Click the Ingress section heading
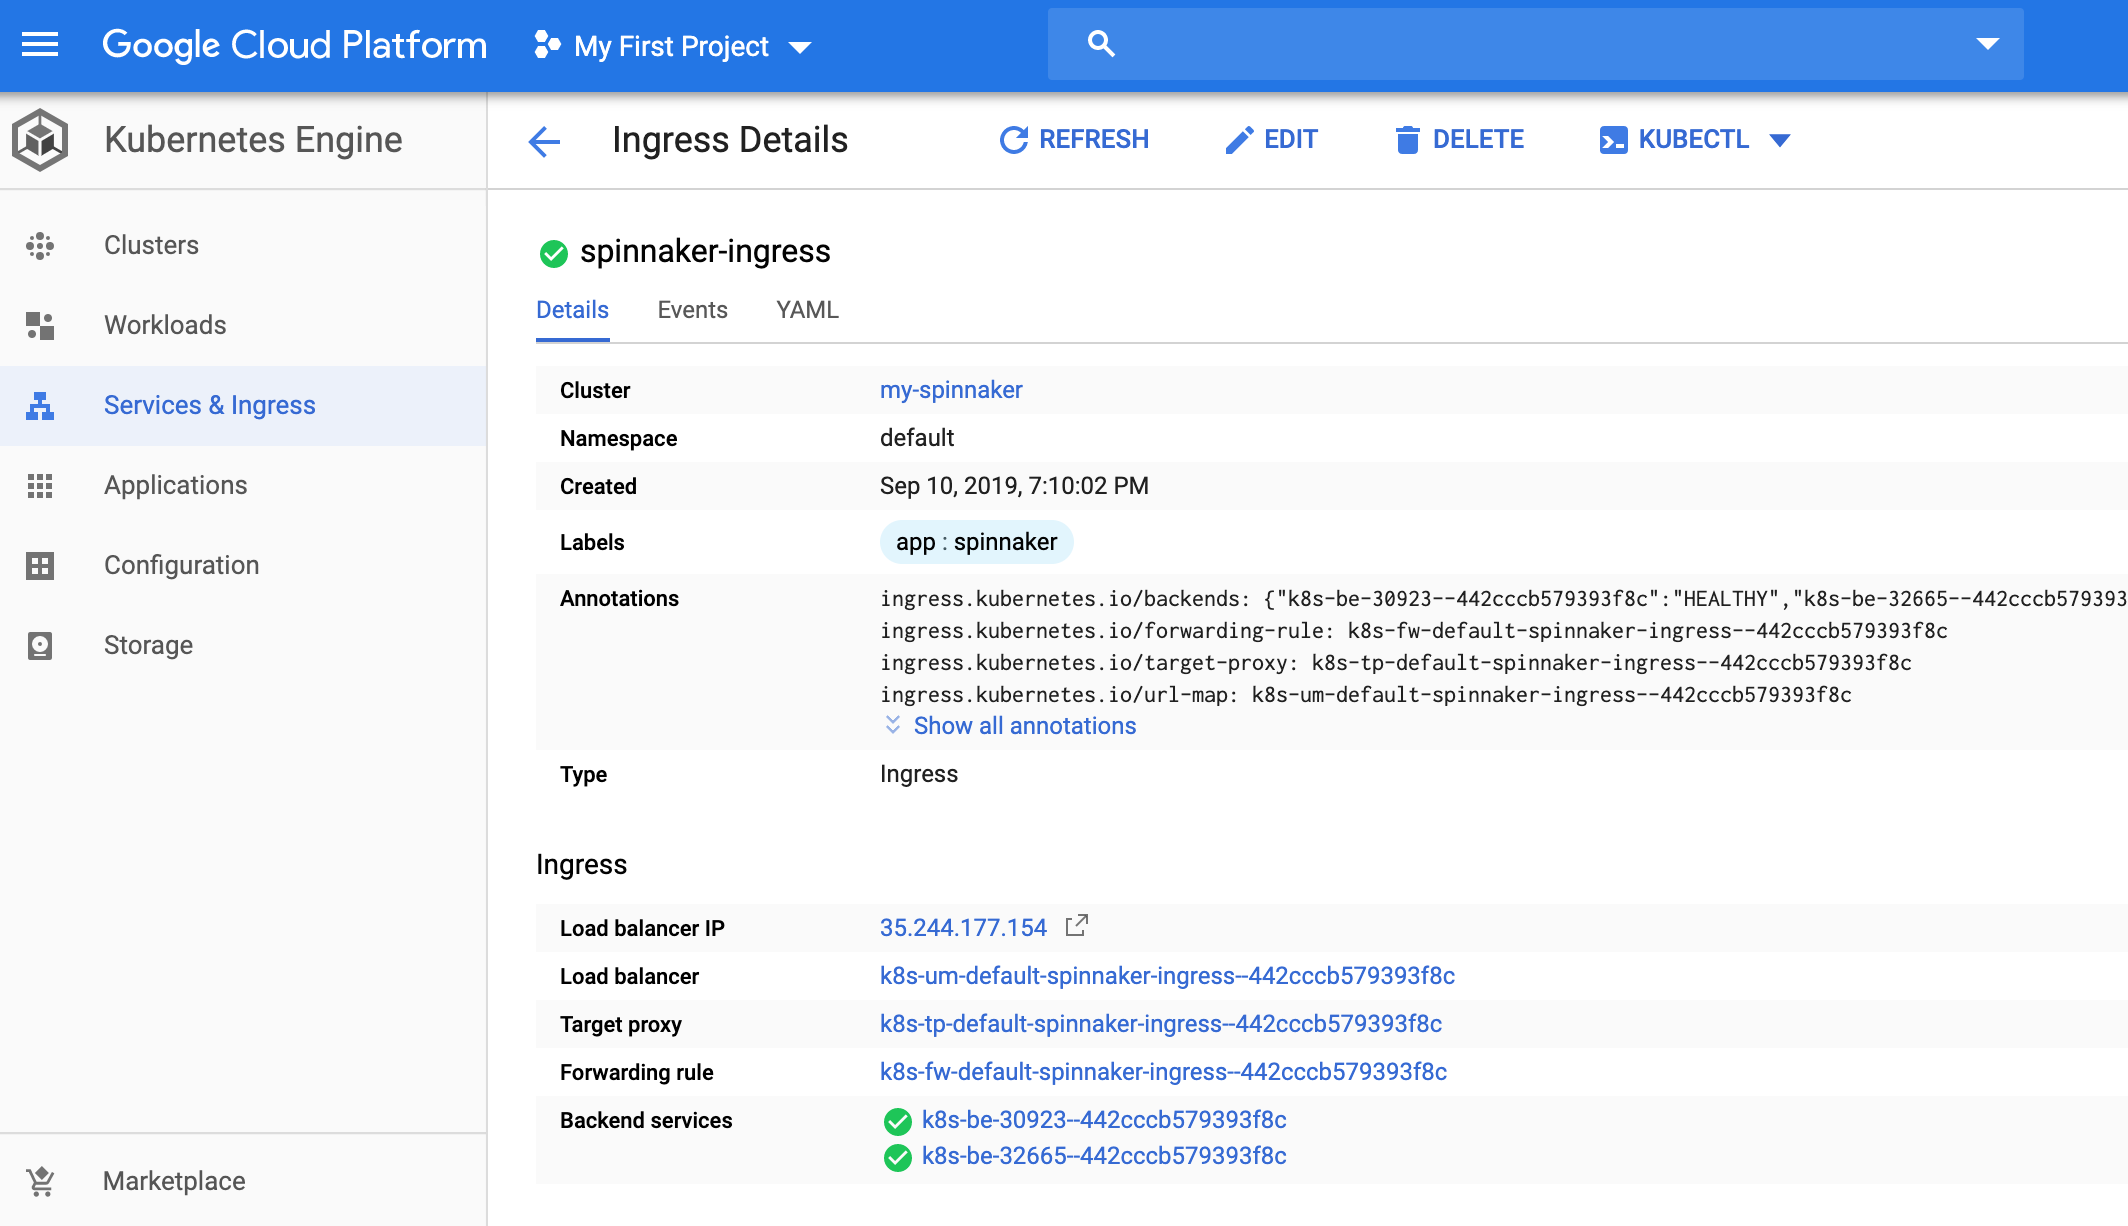 pos(581,864)
